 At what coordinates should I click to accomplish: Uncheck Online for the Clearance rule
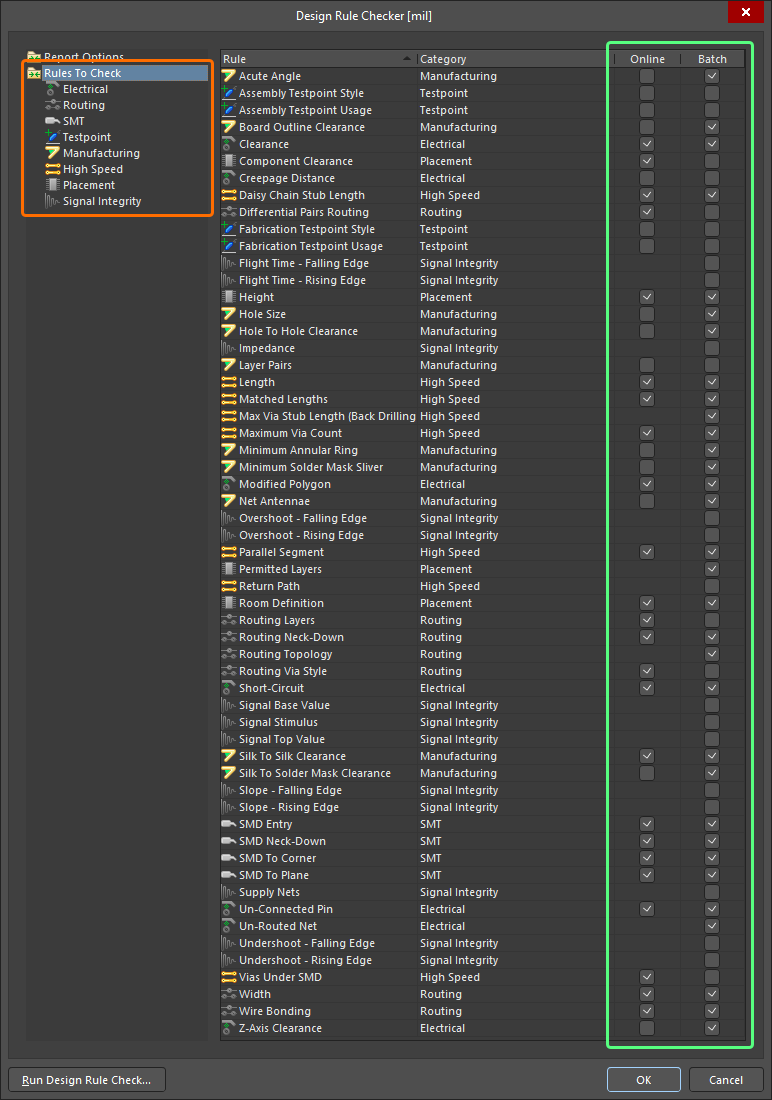tap(647, 144)
